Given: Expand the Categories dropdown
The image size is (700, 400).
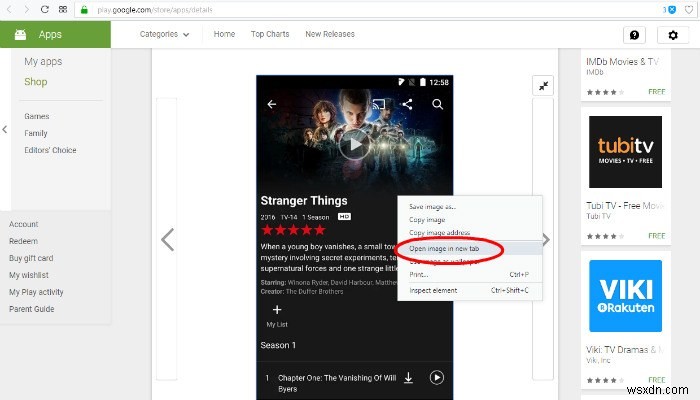Looking at the screenshot, I should 164,34.
